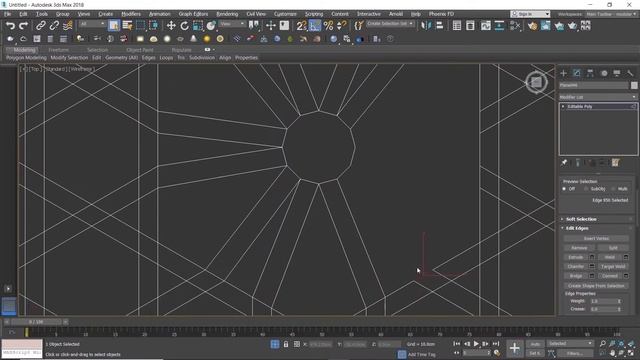
Task: Click the Align tool icon
Action: pyautogui.click(x=440, y=26)
